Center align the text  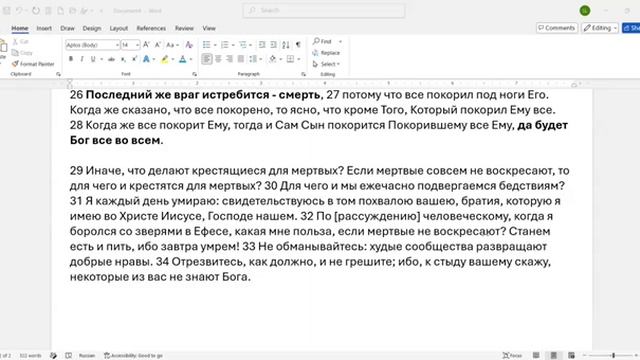tap(218, 59)
